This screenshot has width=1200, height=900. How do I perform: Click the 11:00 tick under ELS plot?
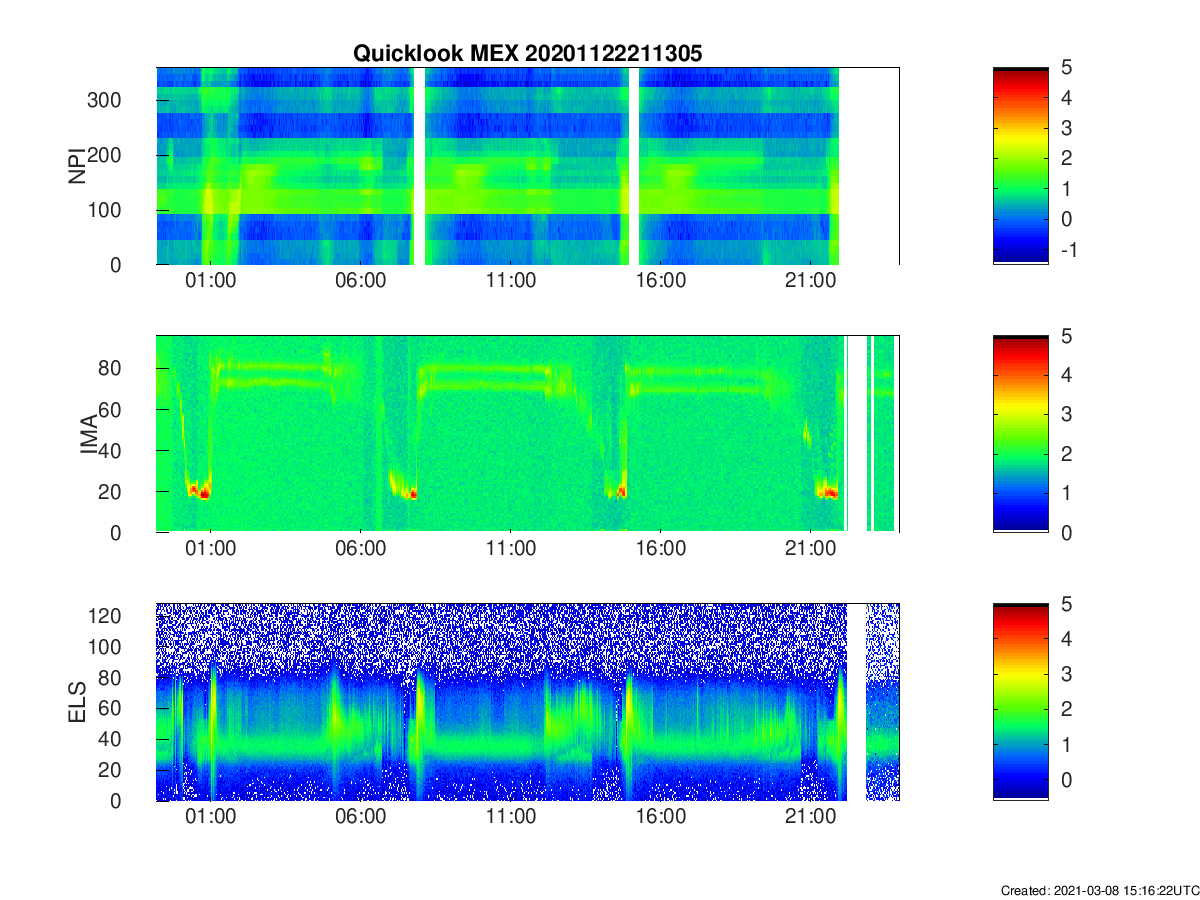tap(510, 817)
